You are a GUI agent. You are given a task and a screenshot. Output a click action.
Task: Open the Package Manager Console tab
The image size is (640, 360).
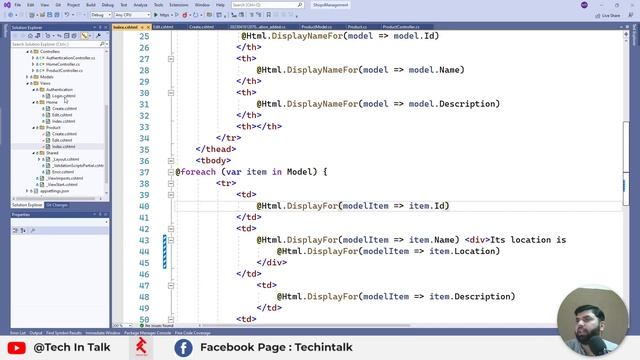coord(147,333)
